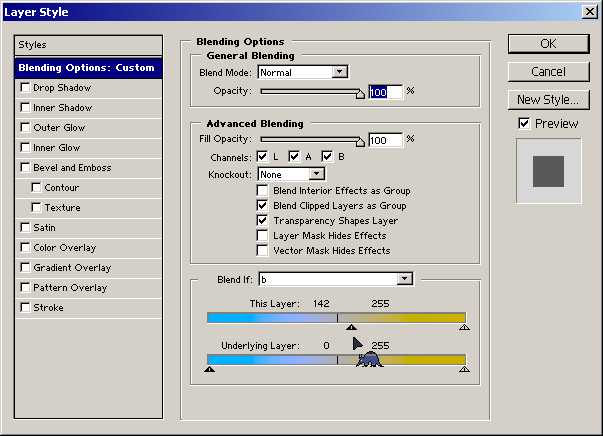Open the Knockout dropdown
The width and height of the screenshot is (603, 436).
click(317, 174)
